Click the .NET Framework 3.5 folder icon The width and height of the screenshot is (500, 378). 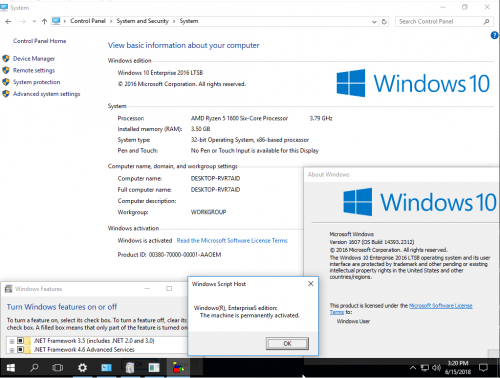click(x=28, y=341)
